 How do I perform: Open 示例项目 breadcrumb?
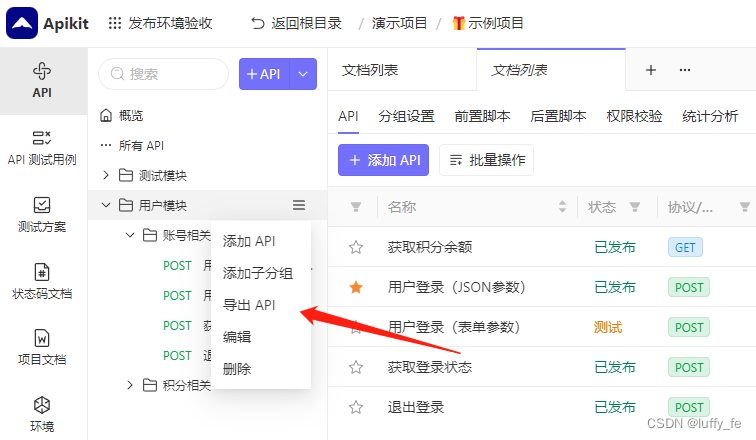[x=496, y=23]
